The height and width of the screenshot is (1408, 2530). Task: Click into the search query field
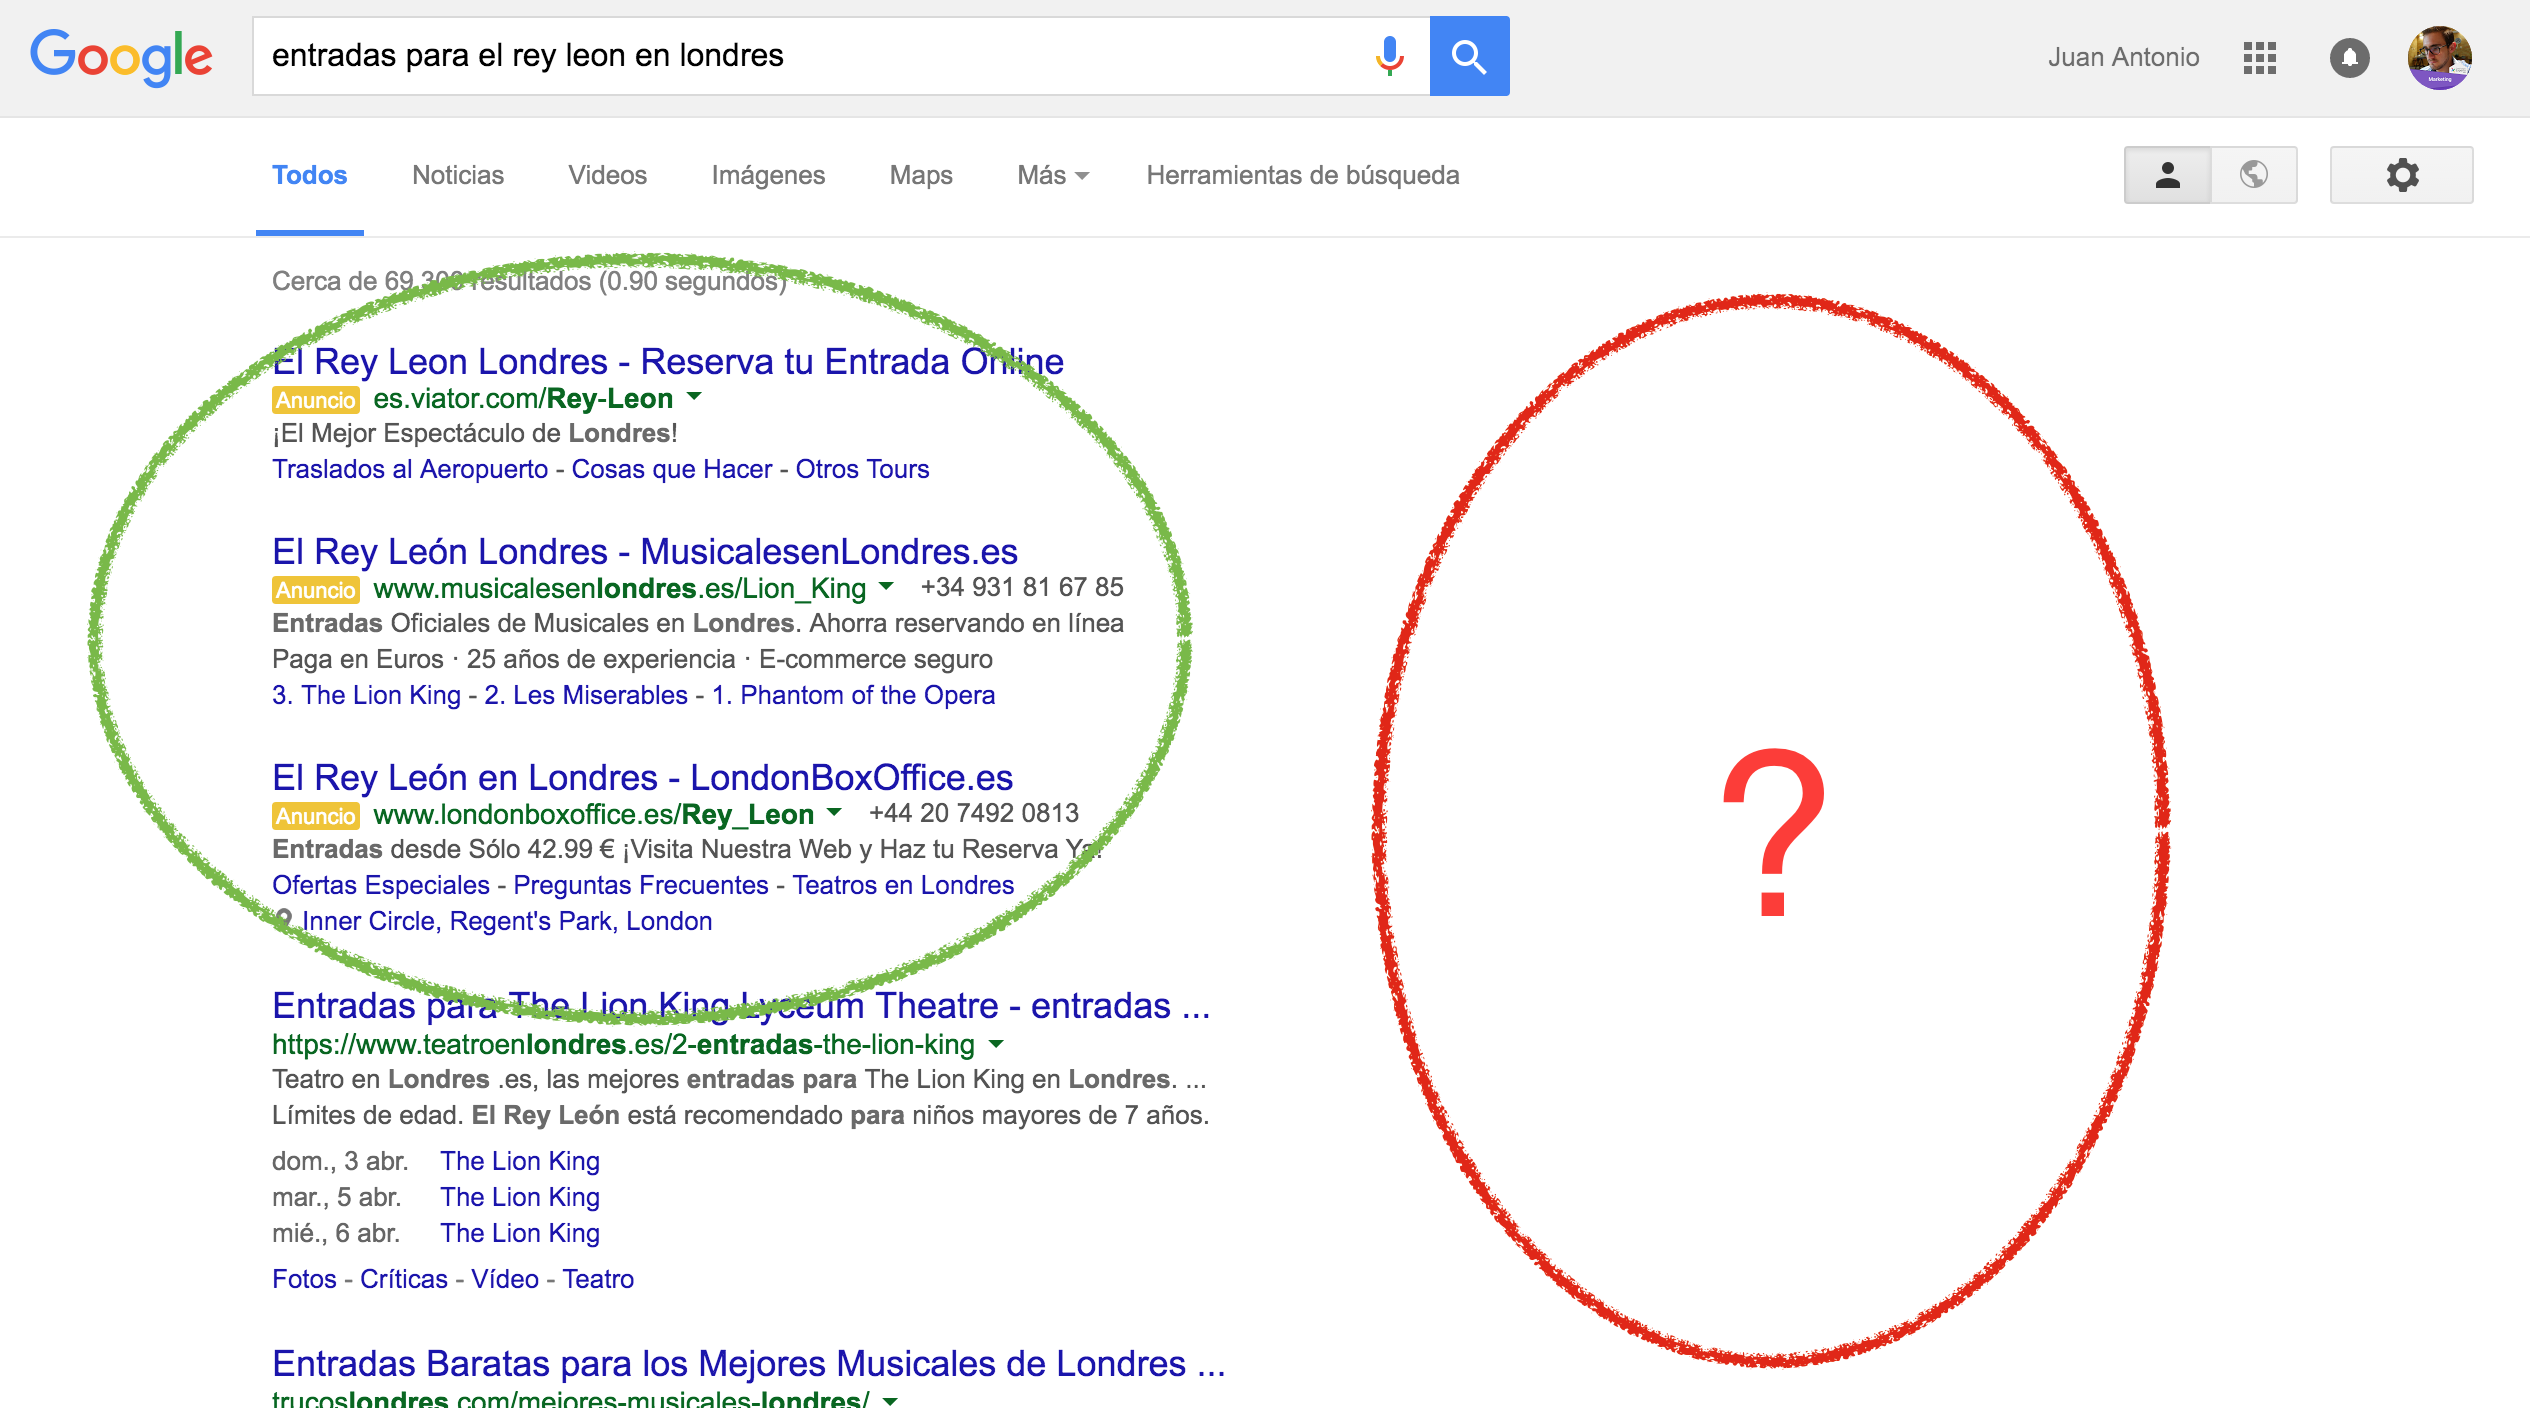[810, 56]
